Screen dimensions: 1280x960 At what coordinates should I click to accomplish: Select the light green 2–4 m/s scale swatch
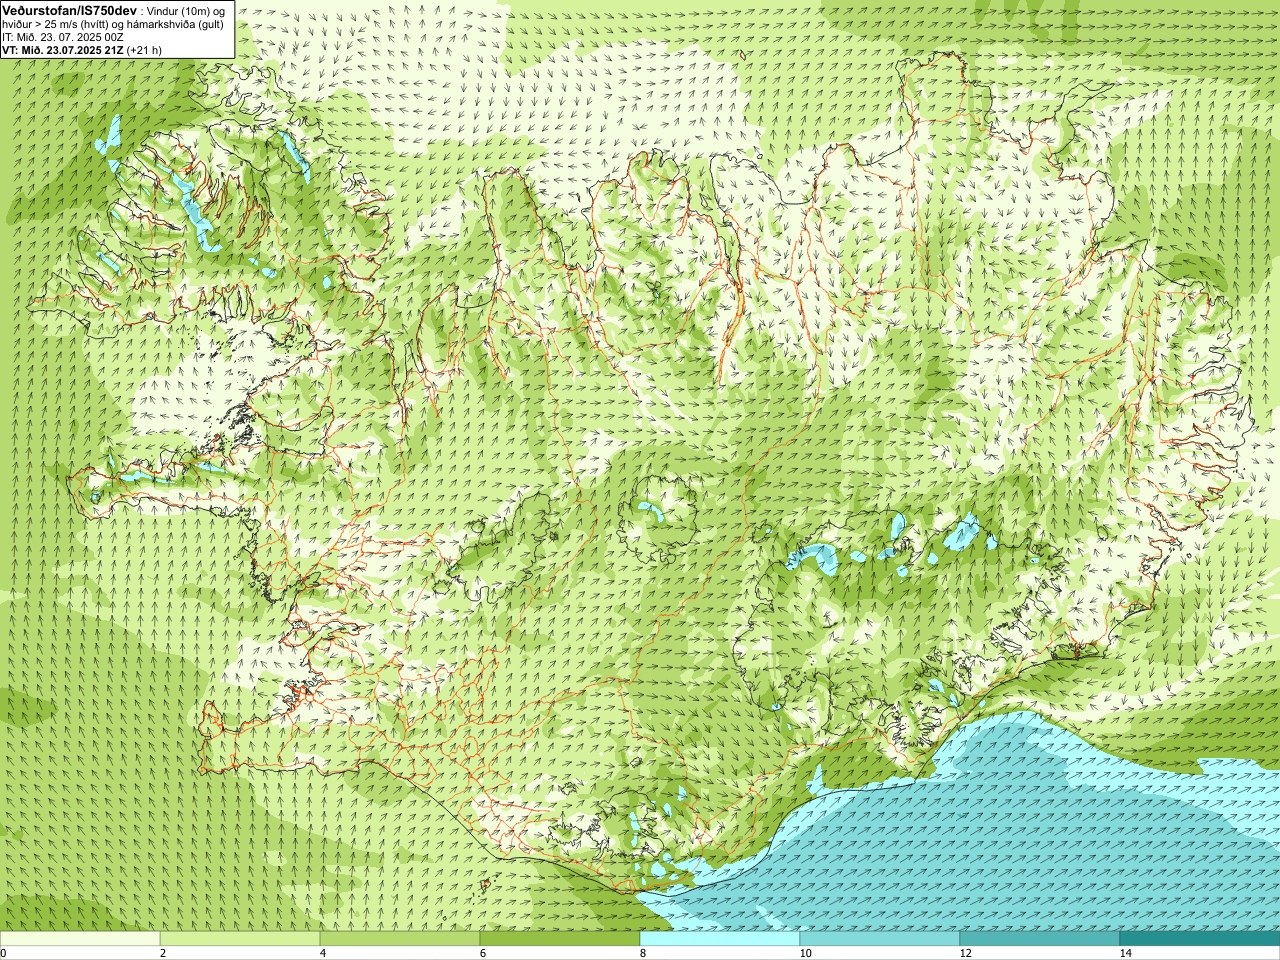(x=240, y=939)
